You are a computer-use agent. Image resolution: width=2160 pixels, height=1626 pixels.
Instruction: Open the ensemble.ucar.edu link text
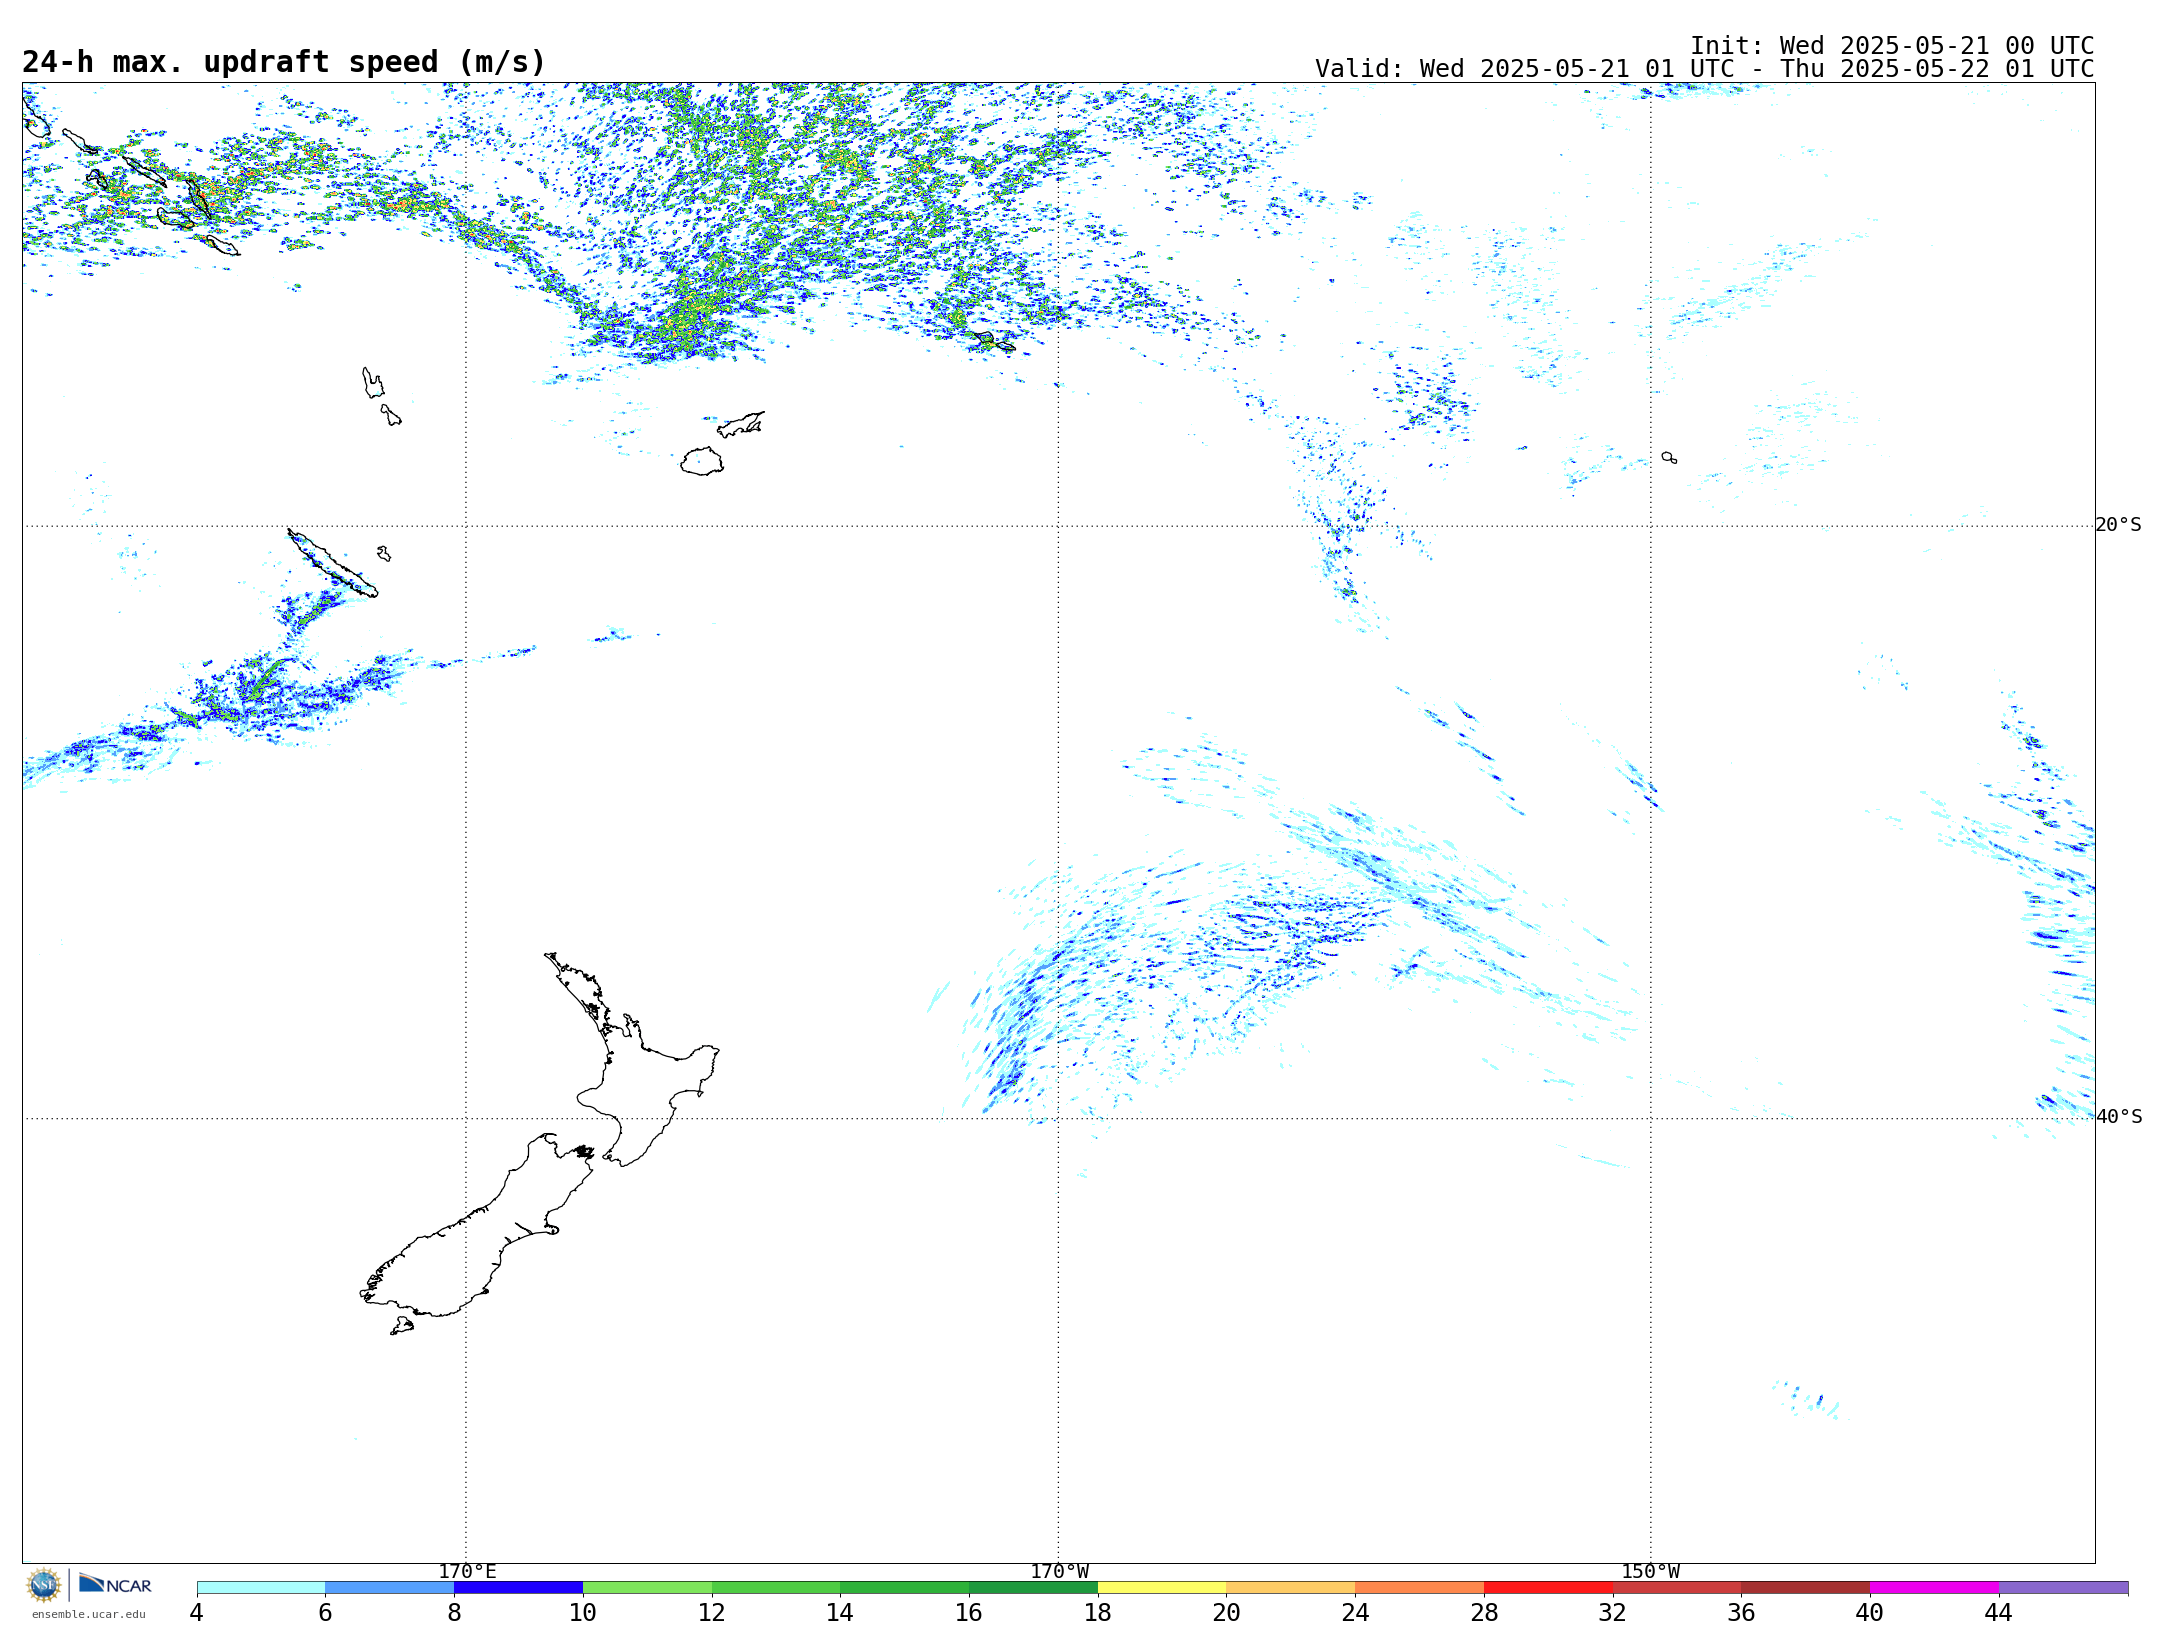coord(88,1613)
